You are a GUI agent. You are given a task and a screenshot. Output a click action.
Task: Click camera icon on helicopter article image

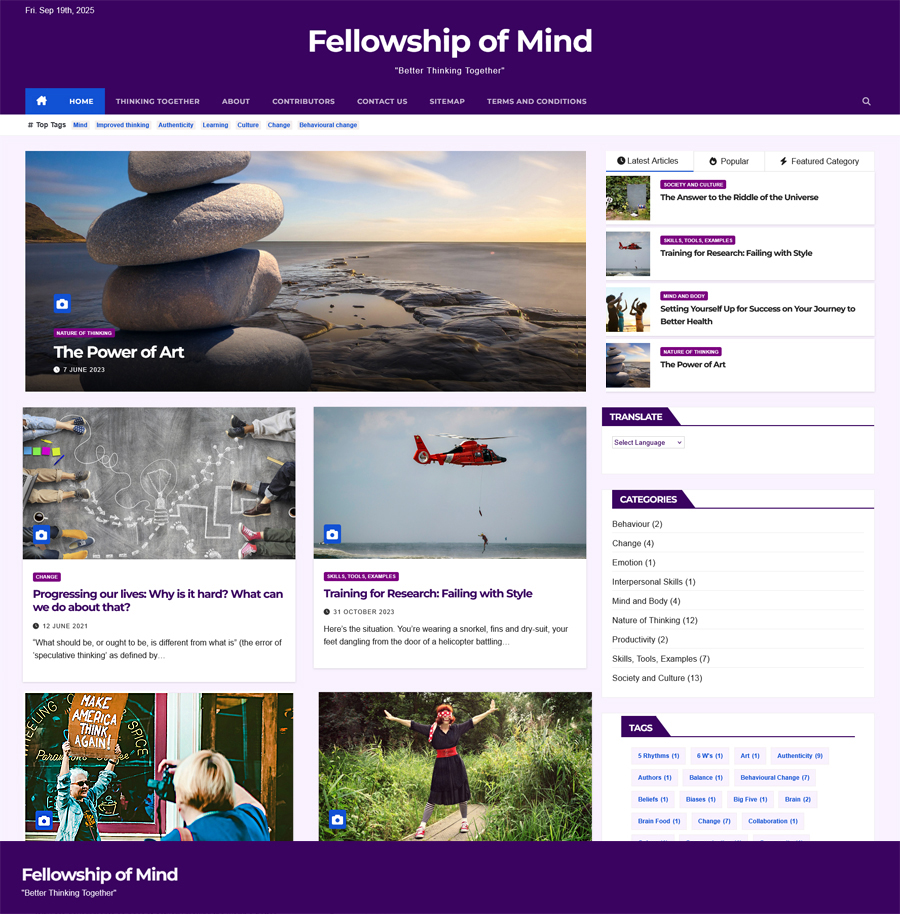(x=332, y=534)
